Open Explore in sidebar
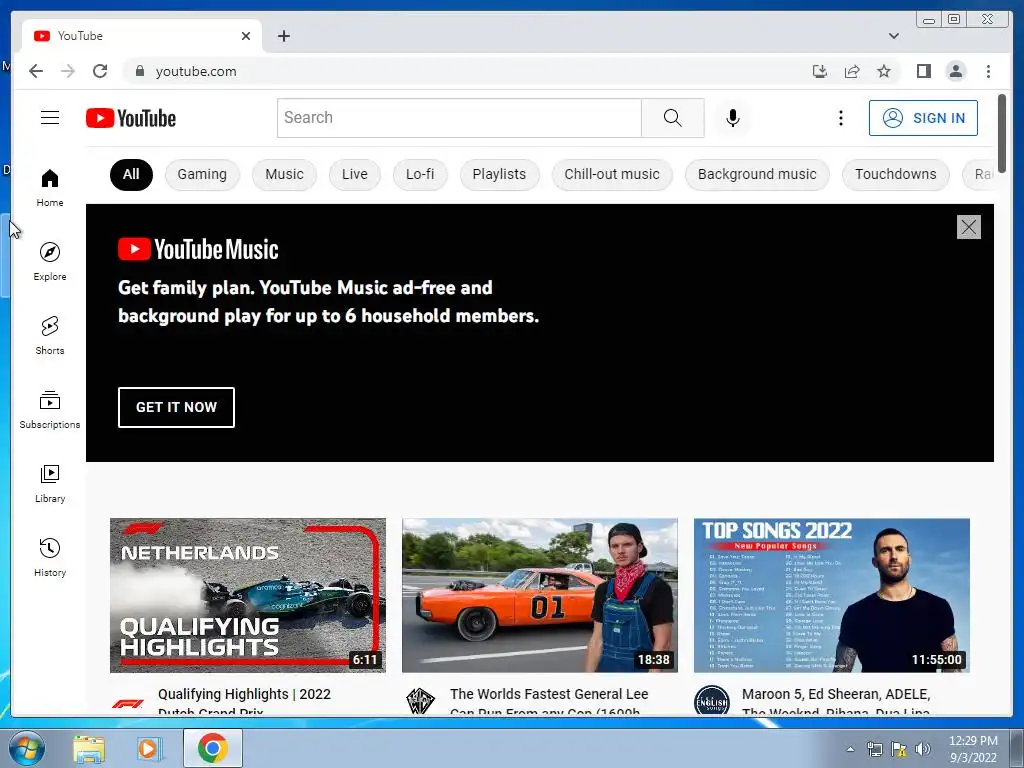 tap(50, 261)
